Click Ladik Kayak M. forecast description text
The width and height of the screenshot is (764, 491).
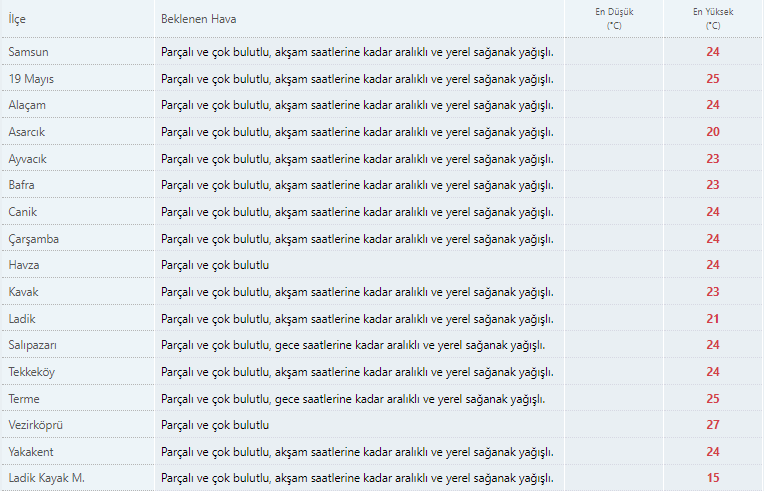(x=358, y=479)
